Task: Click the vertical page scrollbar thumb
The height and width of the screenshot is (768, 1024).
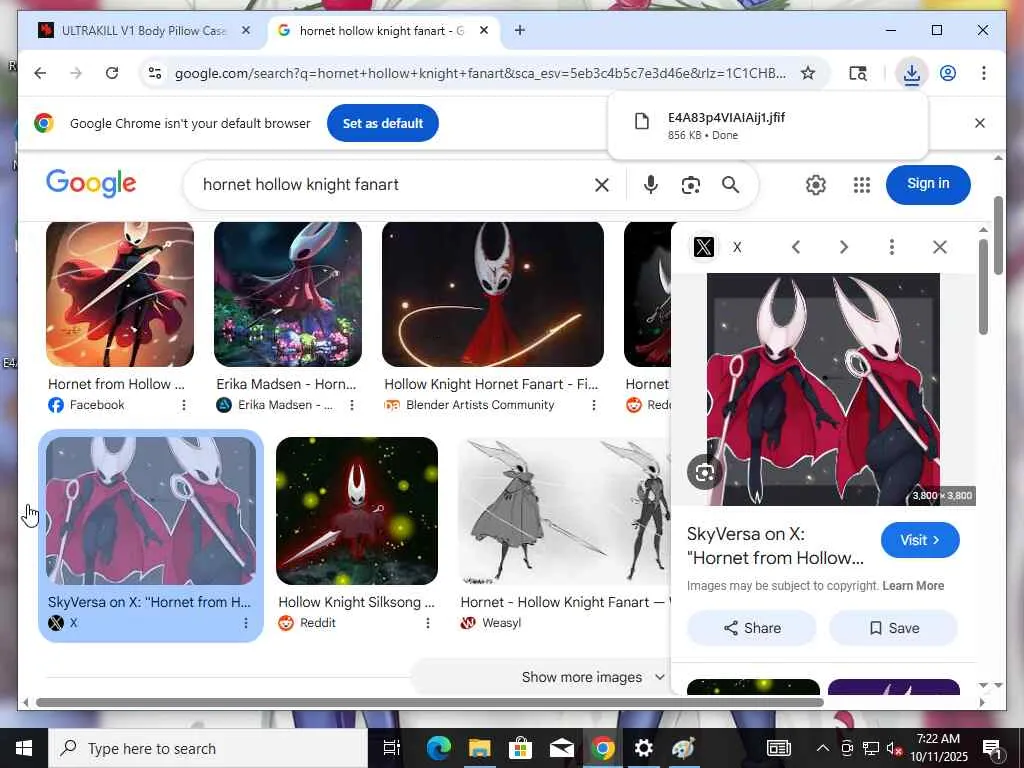Action: (997, 235)
